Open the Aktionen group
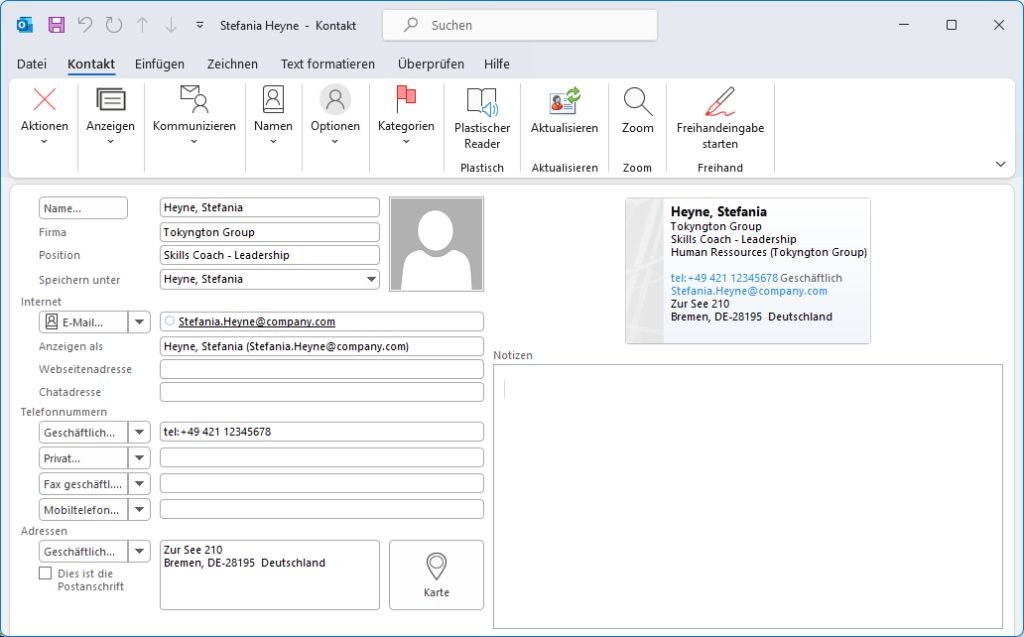The image size is (1024, 637). pos(44,116)
